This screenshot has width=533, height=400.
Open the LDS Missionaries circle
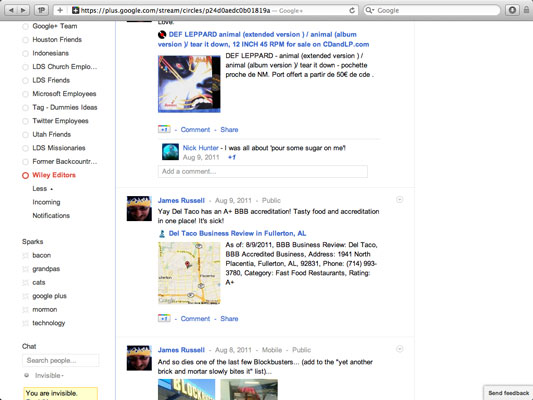[59, 148]
